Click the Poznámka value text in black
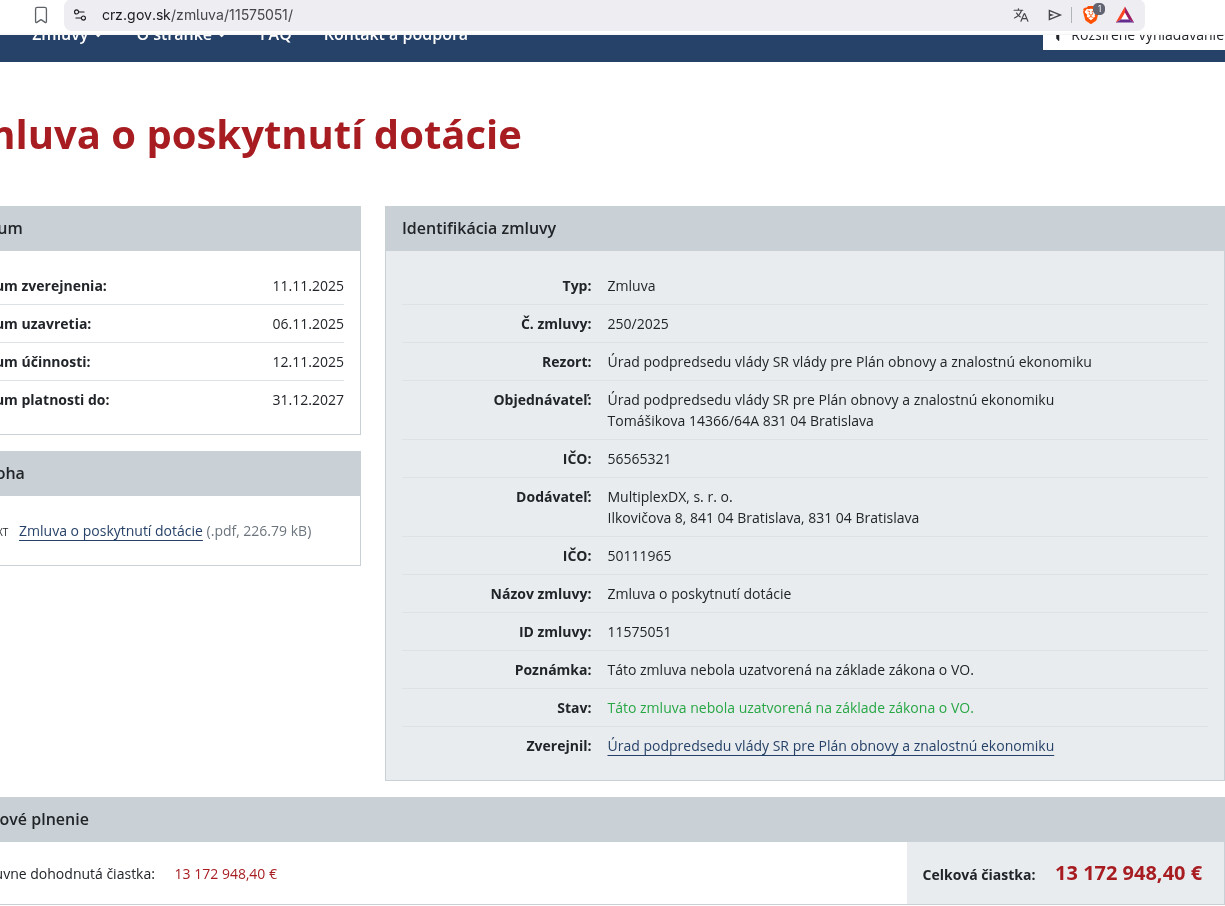The image size is (1225, 906). point(790,670)
